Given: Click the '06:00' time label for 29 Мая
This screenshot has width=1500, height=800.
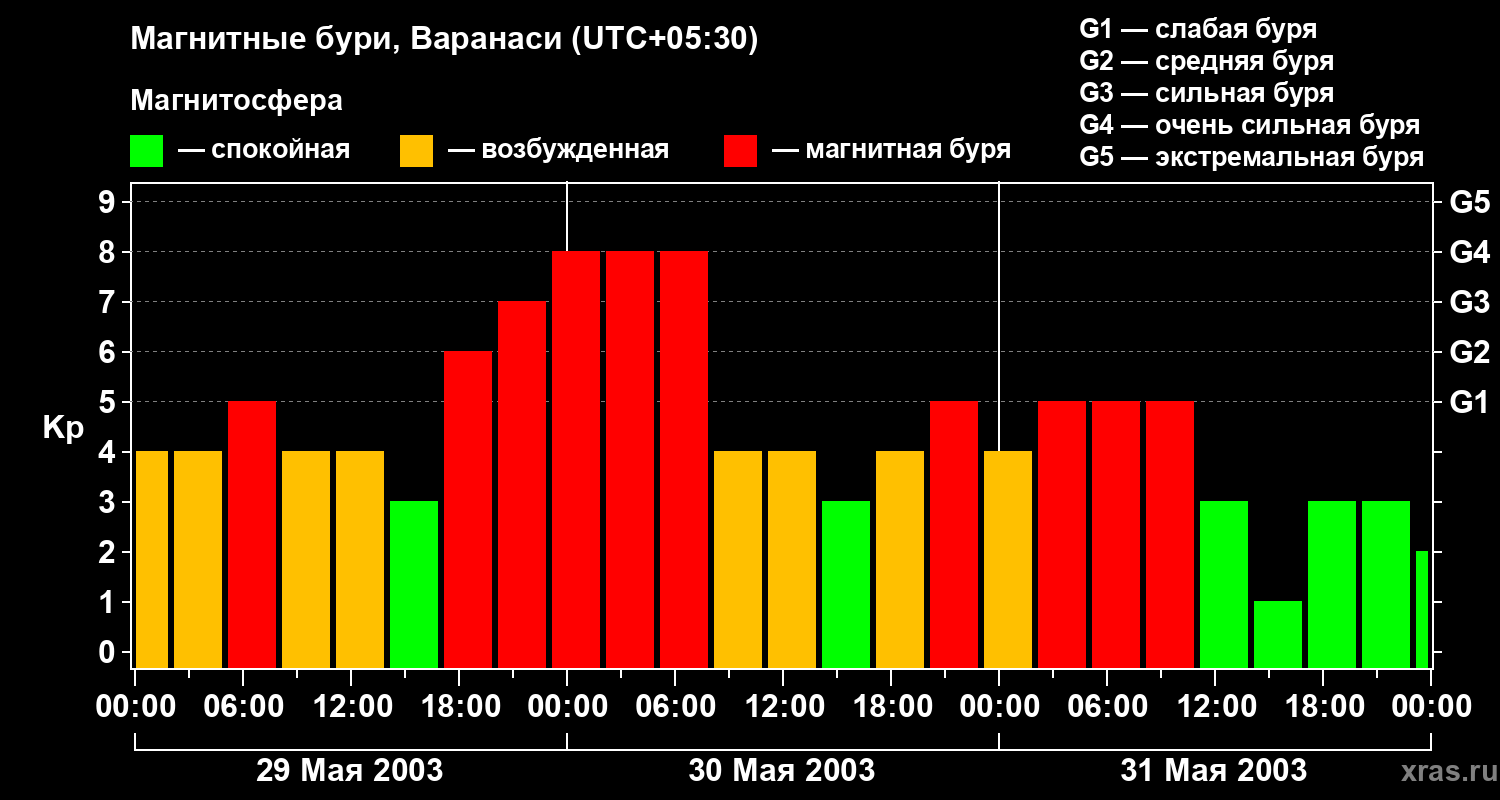Looking at the screenshot, I should [243, 706].
